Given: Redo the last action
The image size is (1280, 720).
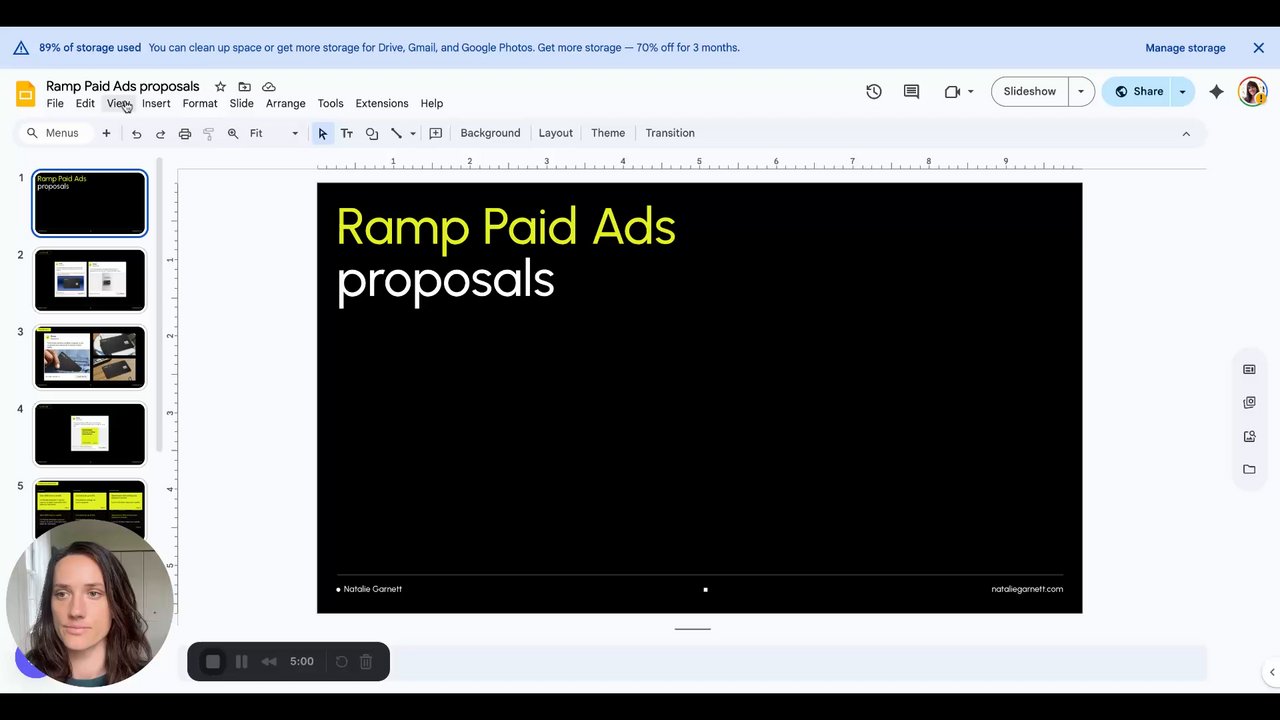Looking at the screenshot, I should 160,133.
